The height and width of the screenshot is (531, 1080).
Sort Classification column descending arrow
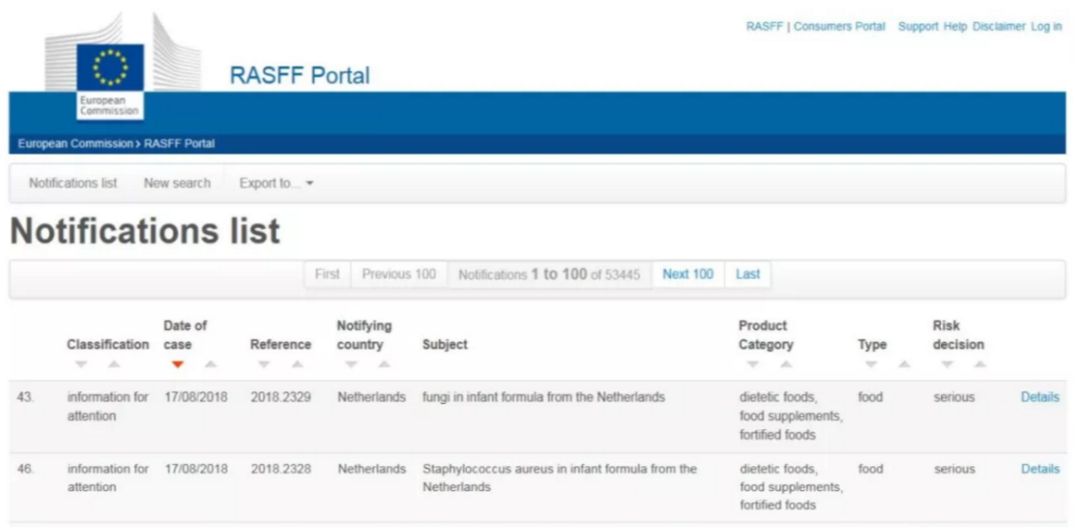pos(82,364)
